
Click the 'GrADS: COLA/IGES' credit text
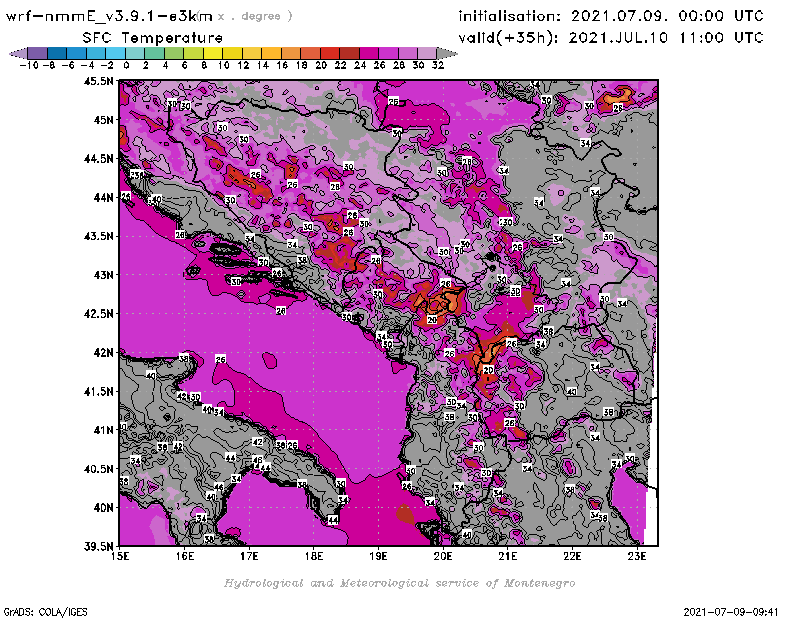click(45, 612)
